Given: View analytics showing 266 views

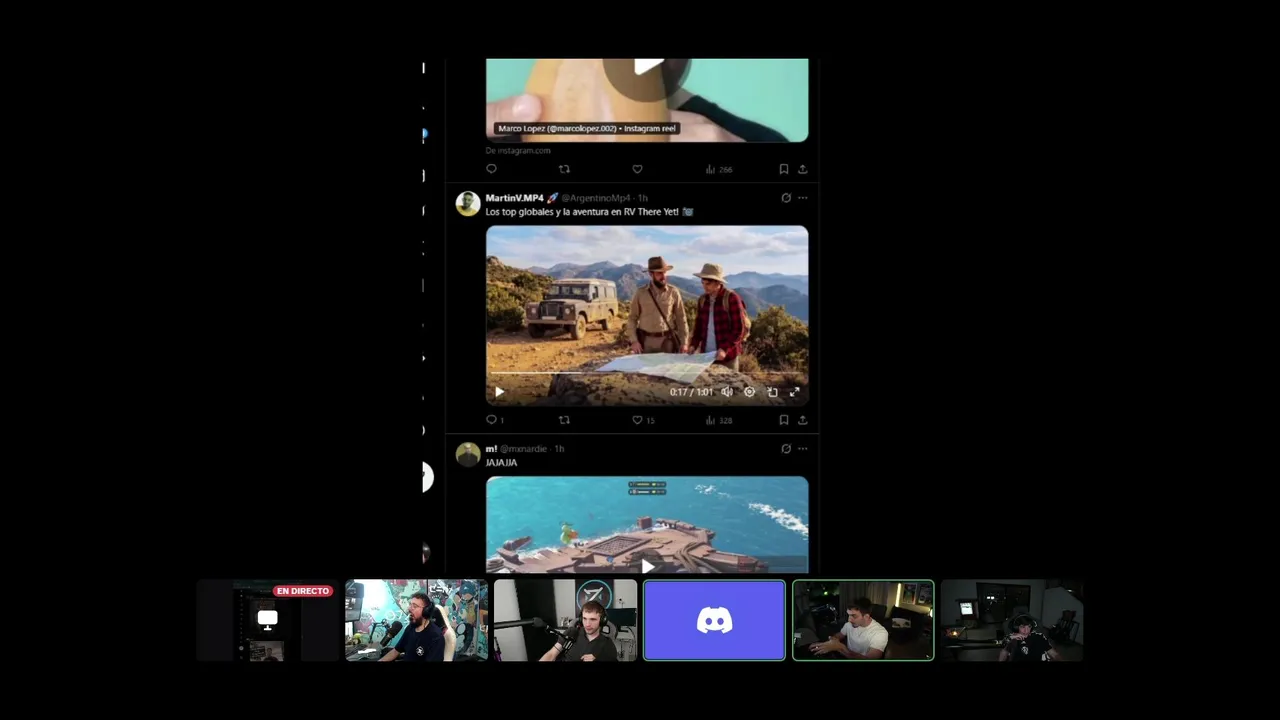Looking at the screenshot, I should [x=719, y=169].
